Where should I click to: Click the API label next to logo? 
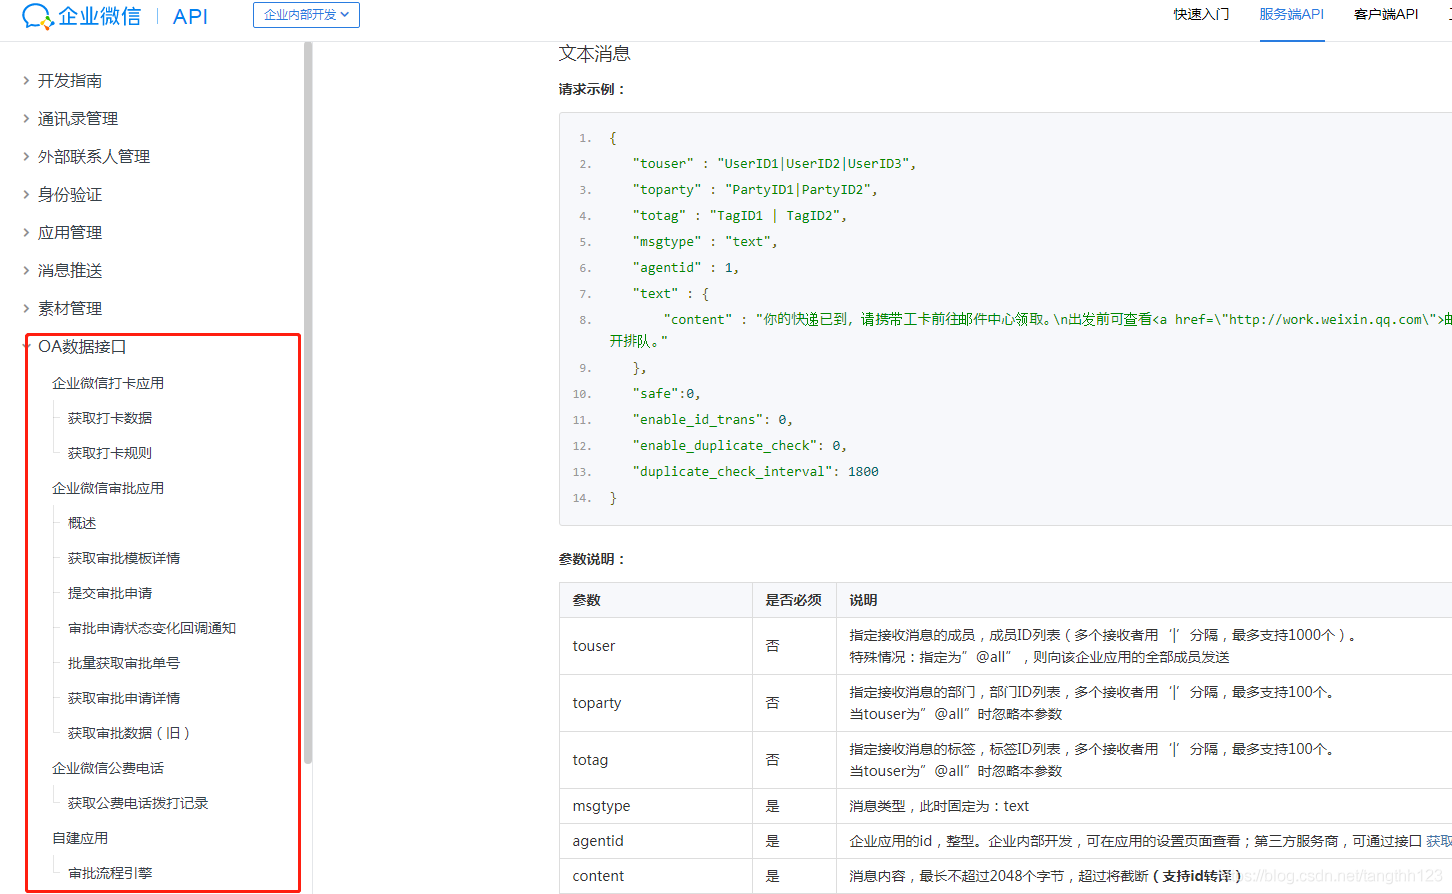(x=190, y=16)
